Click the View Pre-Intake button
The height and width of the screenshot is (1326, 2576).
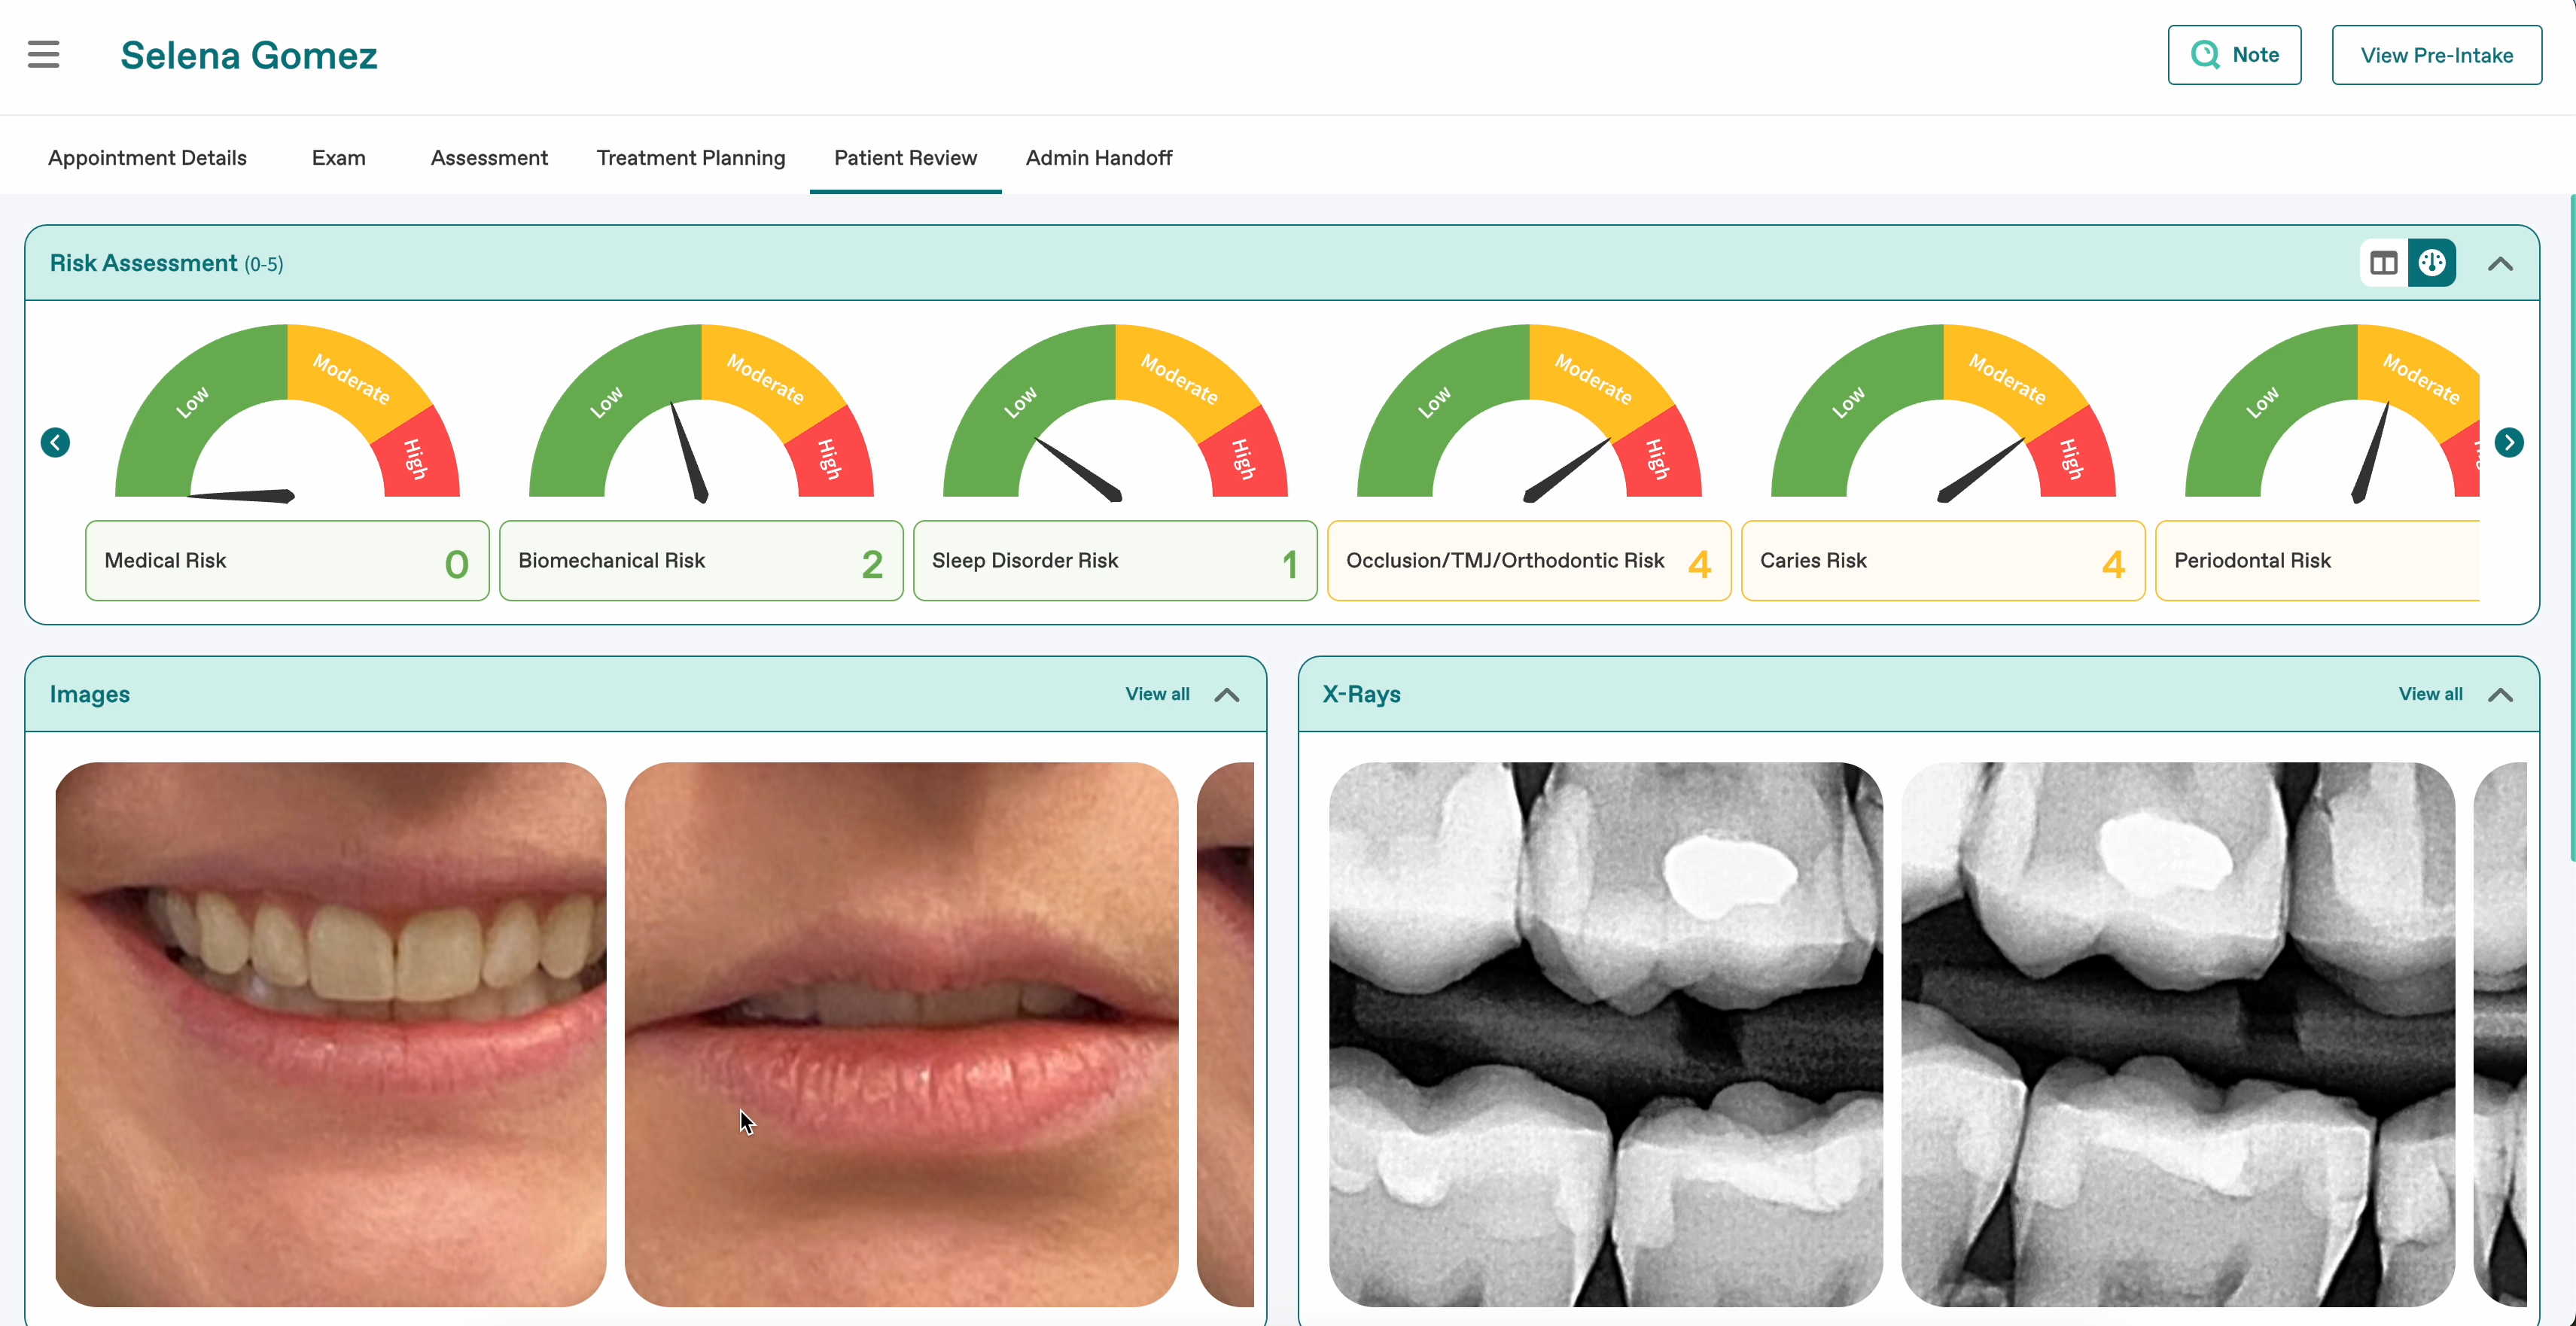click(2435, 55)
